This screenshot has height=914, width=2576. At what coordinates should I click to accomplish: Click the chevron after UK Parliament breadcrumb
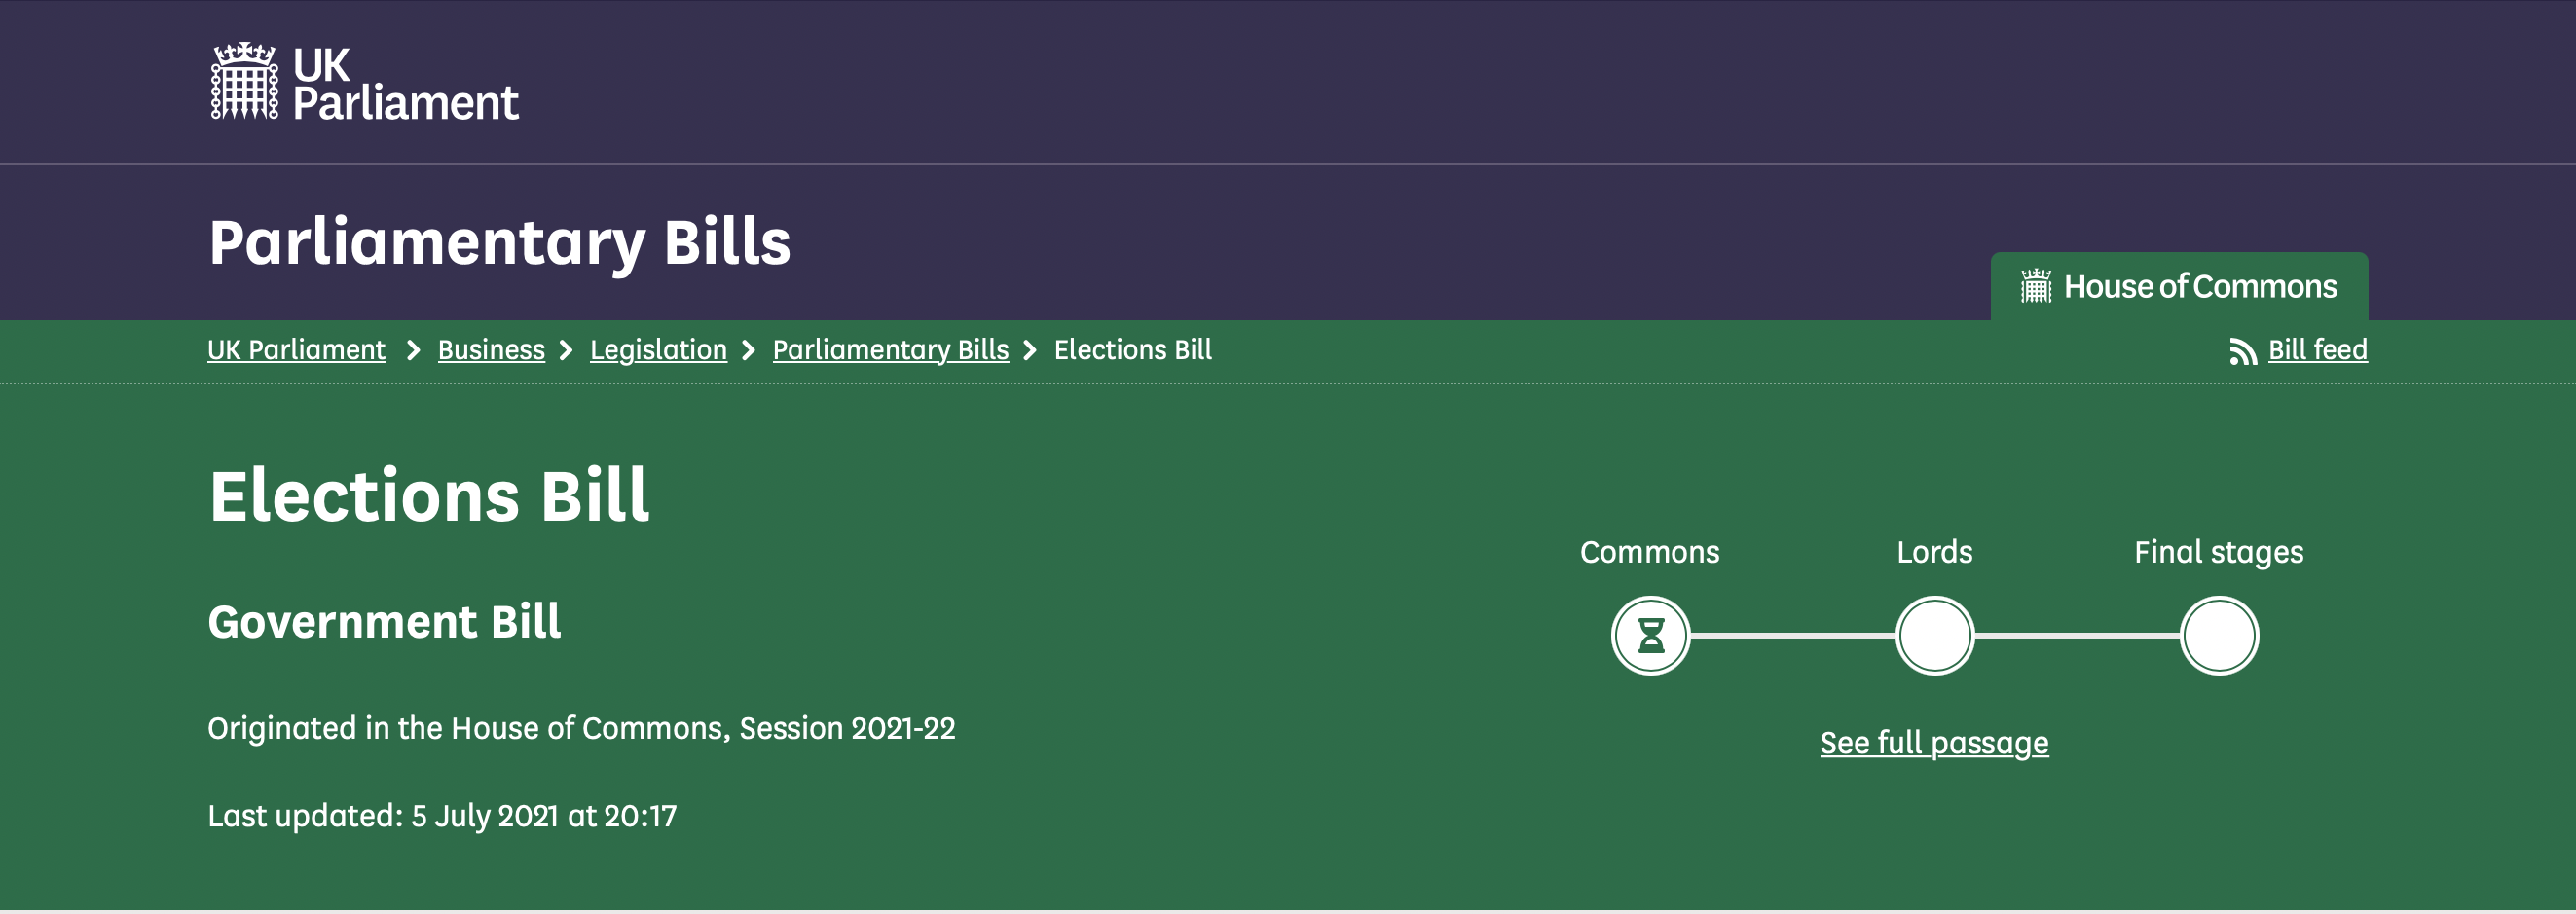coord(412,351)
